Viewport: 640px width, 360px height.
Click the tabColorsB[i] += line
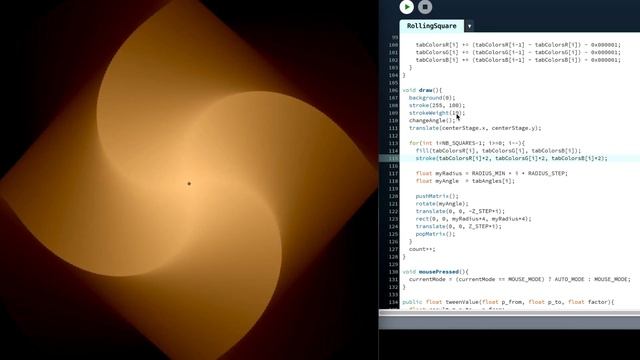point(518,60)
